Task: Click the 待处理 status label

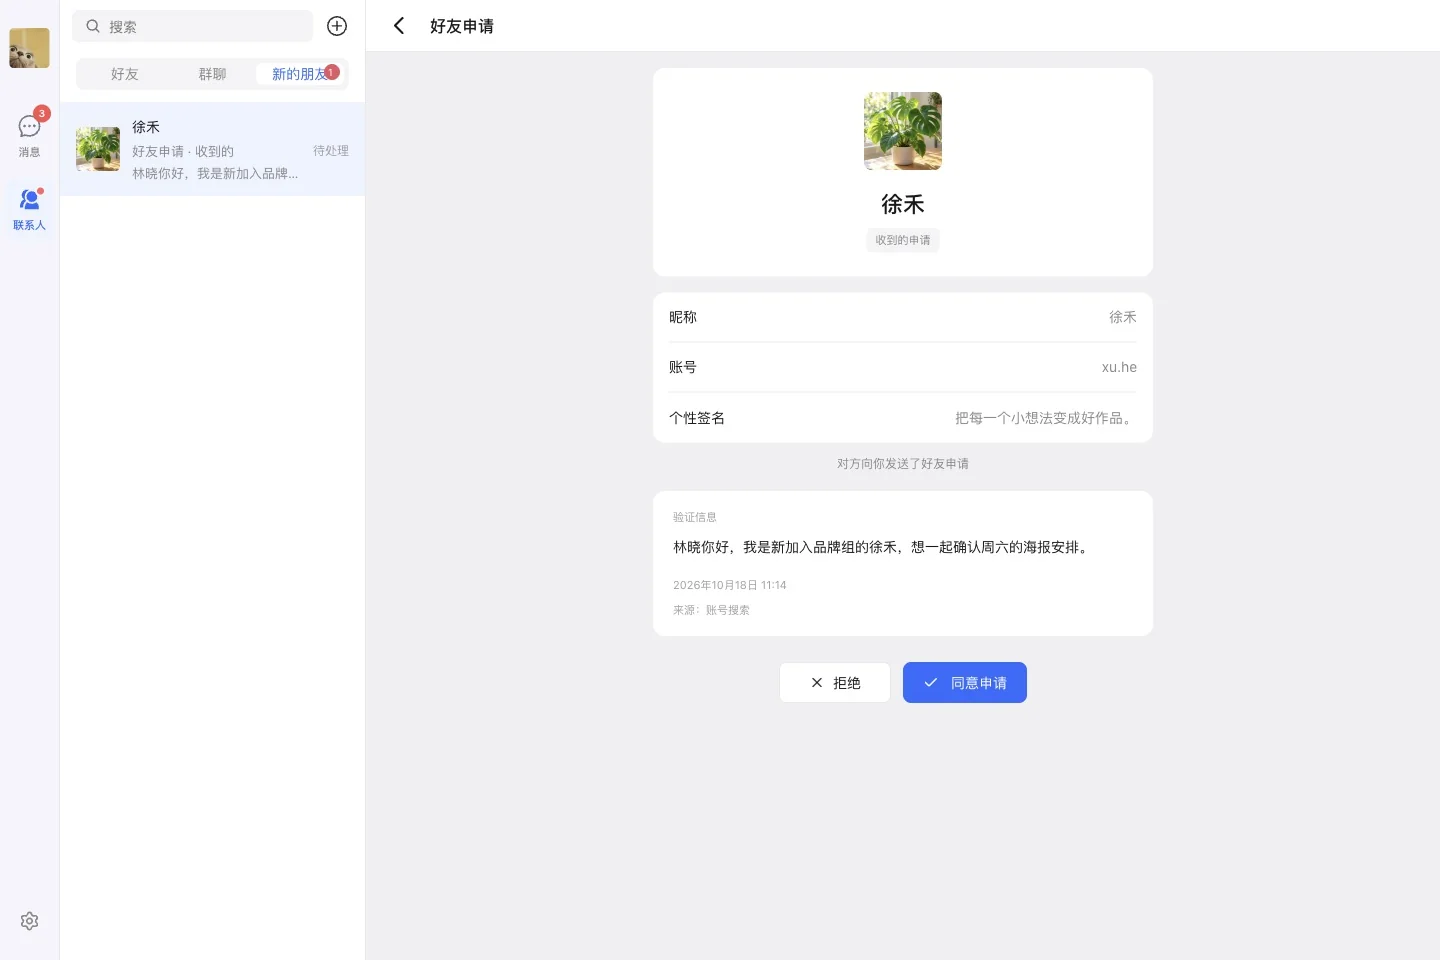Action: (x=331, y=151)
